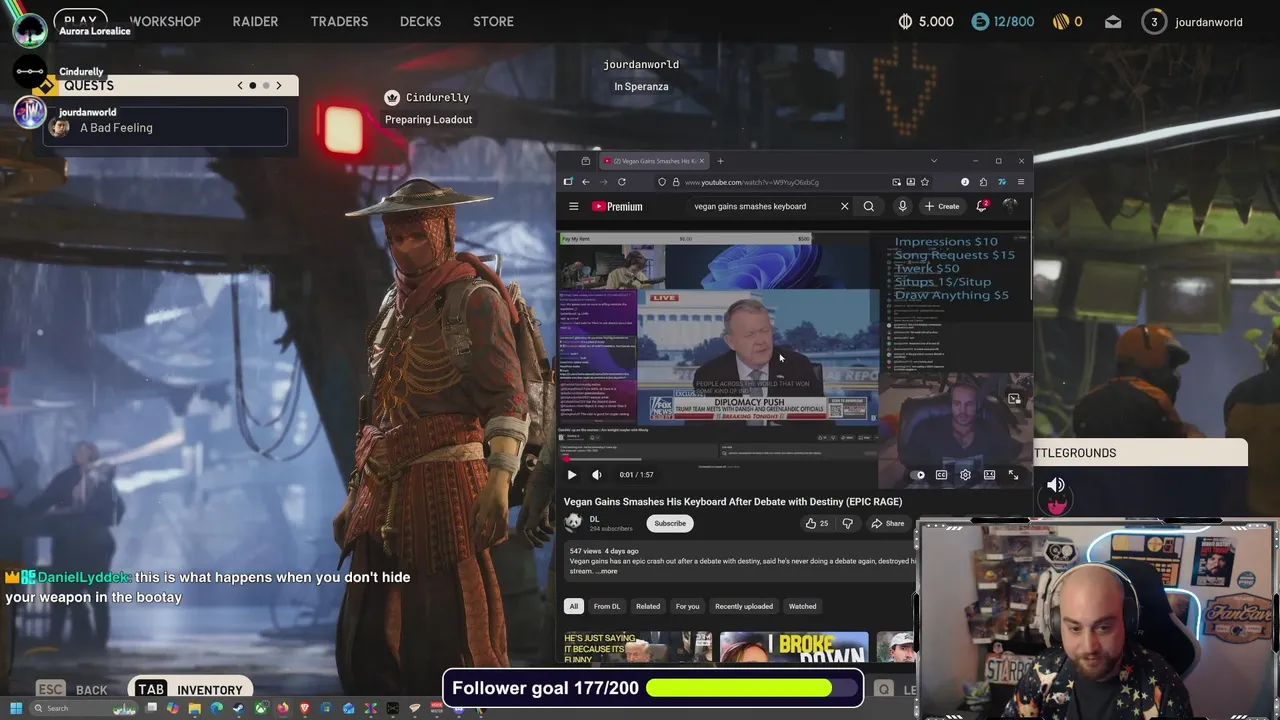Select the From DL filter chip
This screenshot has height=720, width=1280.
pyautogui.click(x=607, y=606)
